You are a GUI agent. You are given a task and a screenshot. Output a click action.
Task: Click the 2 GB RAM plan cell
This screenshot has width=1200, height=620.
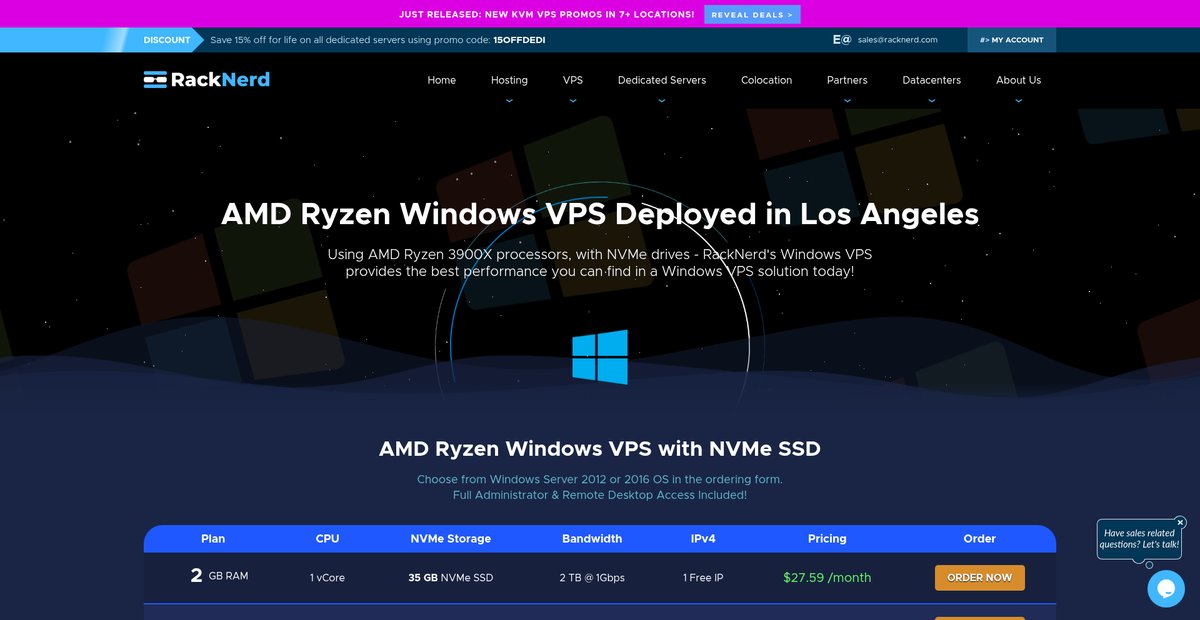[219, 577]
